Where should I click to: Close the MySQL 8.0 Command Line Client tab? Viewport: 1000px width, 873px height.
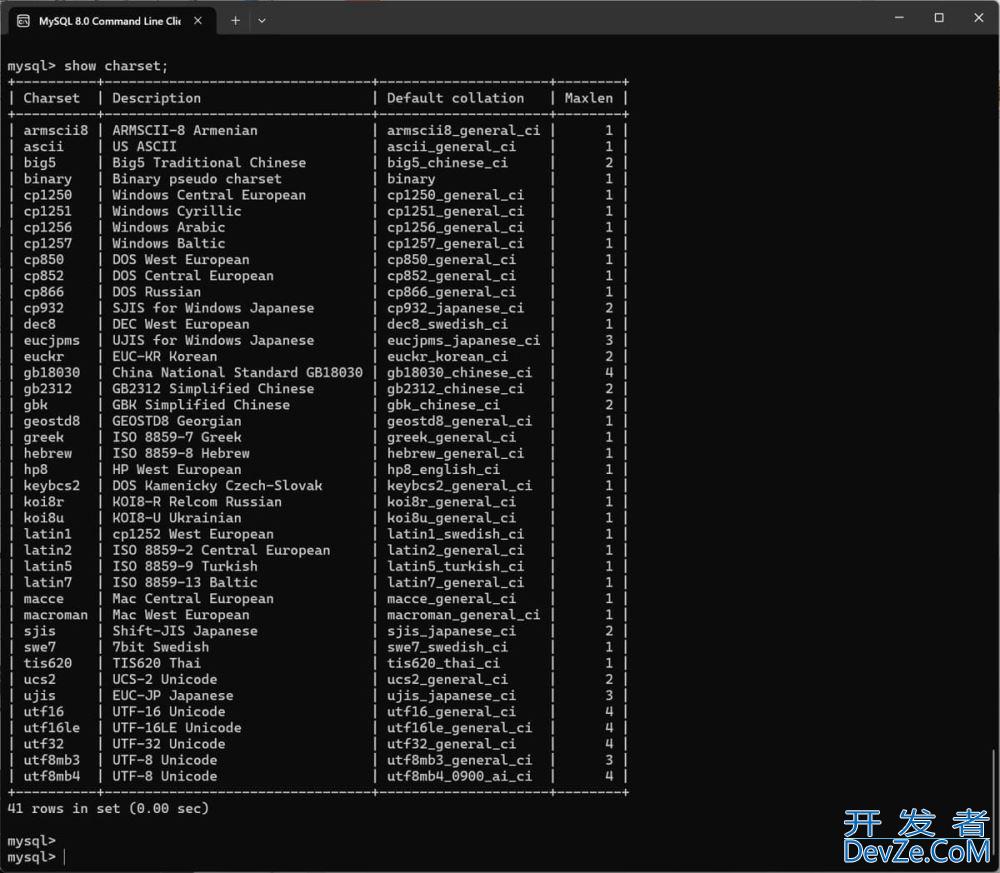(x=199, y=21)
